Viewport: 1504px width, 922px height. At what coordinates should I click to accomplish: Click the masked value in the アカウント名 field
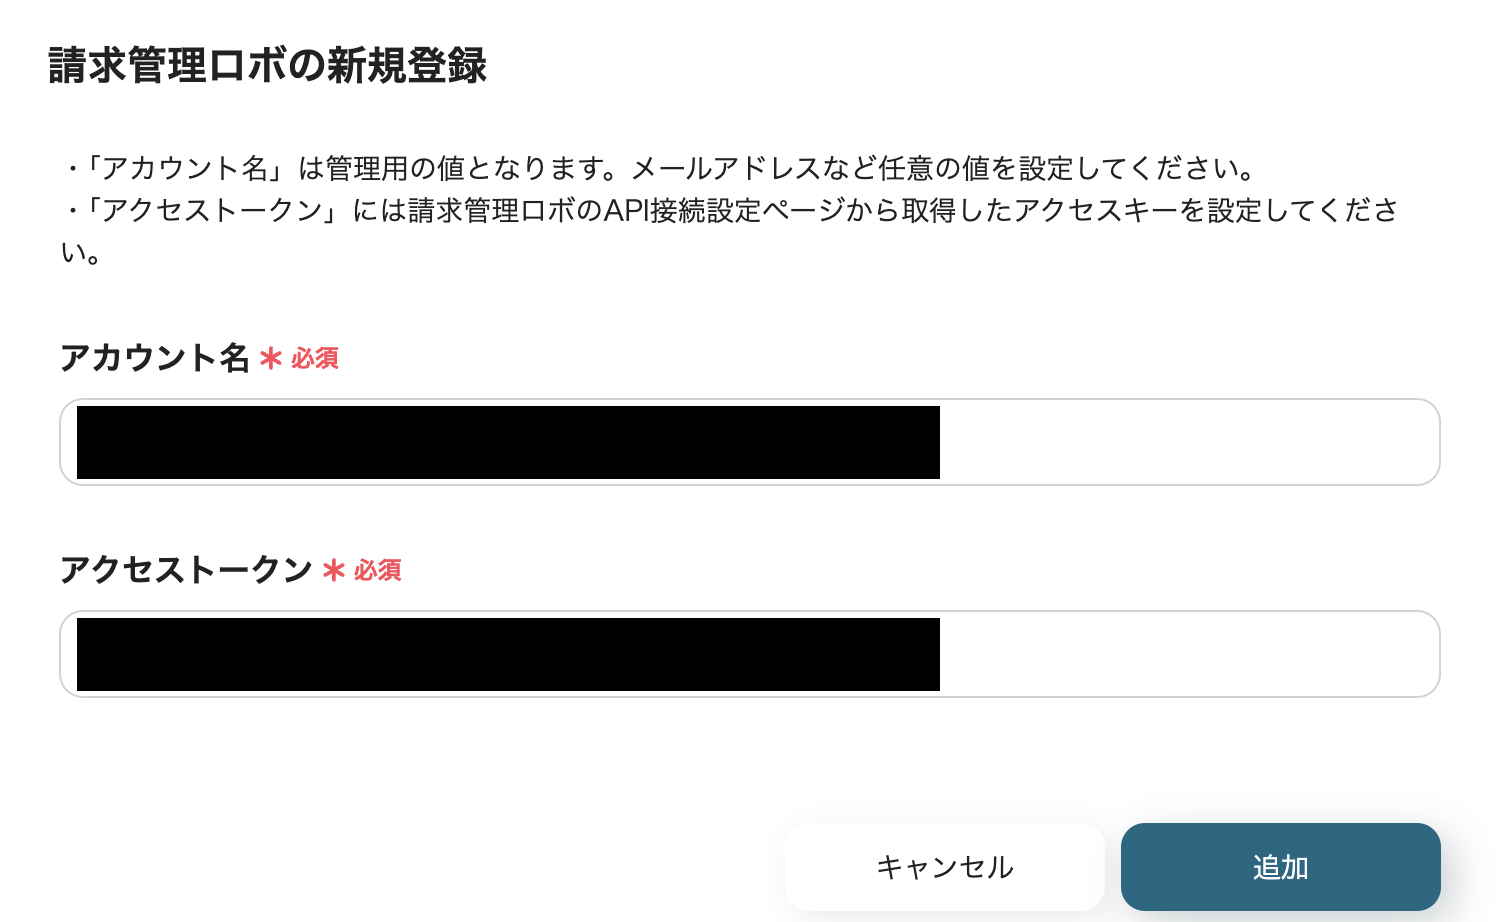tap(508, 442)
